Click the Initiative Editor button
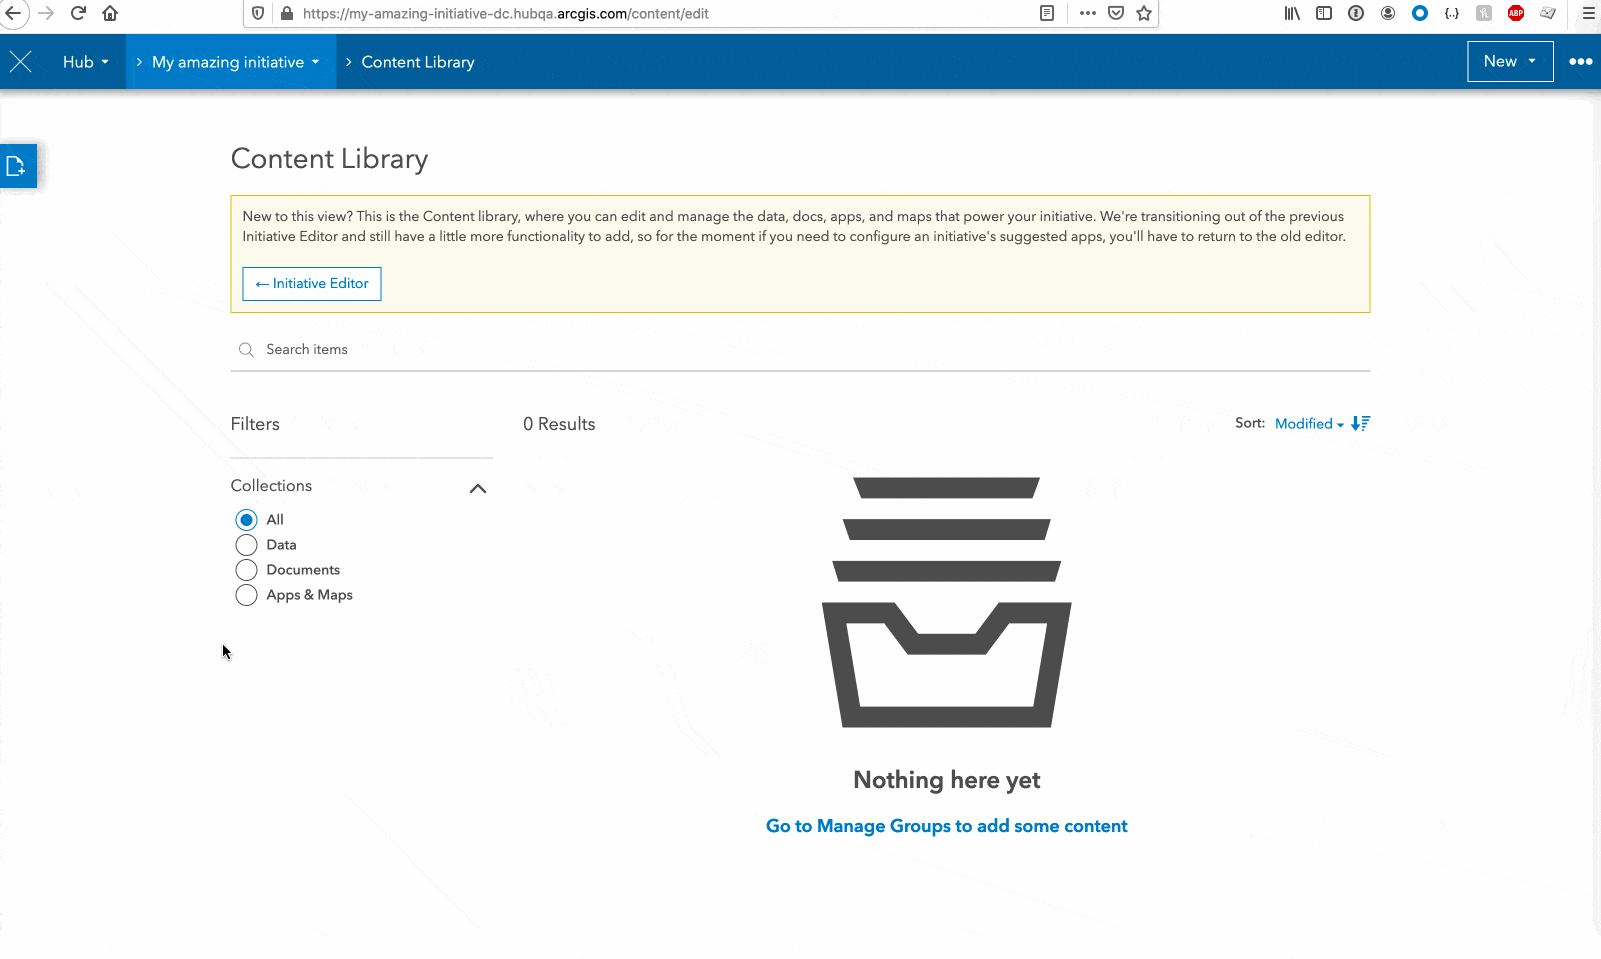 [311, 283]
